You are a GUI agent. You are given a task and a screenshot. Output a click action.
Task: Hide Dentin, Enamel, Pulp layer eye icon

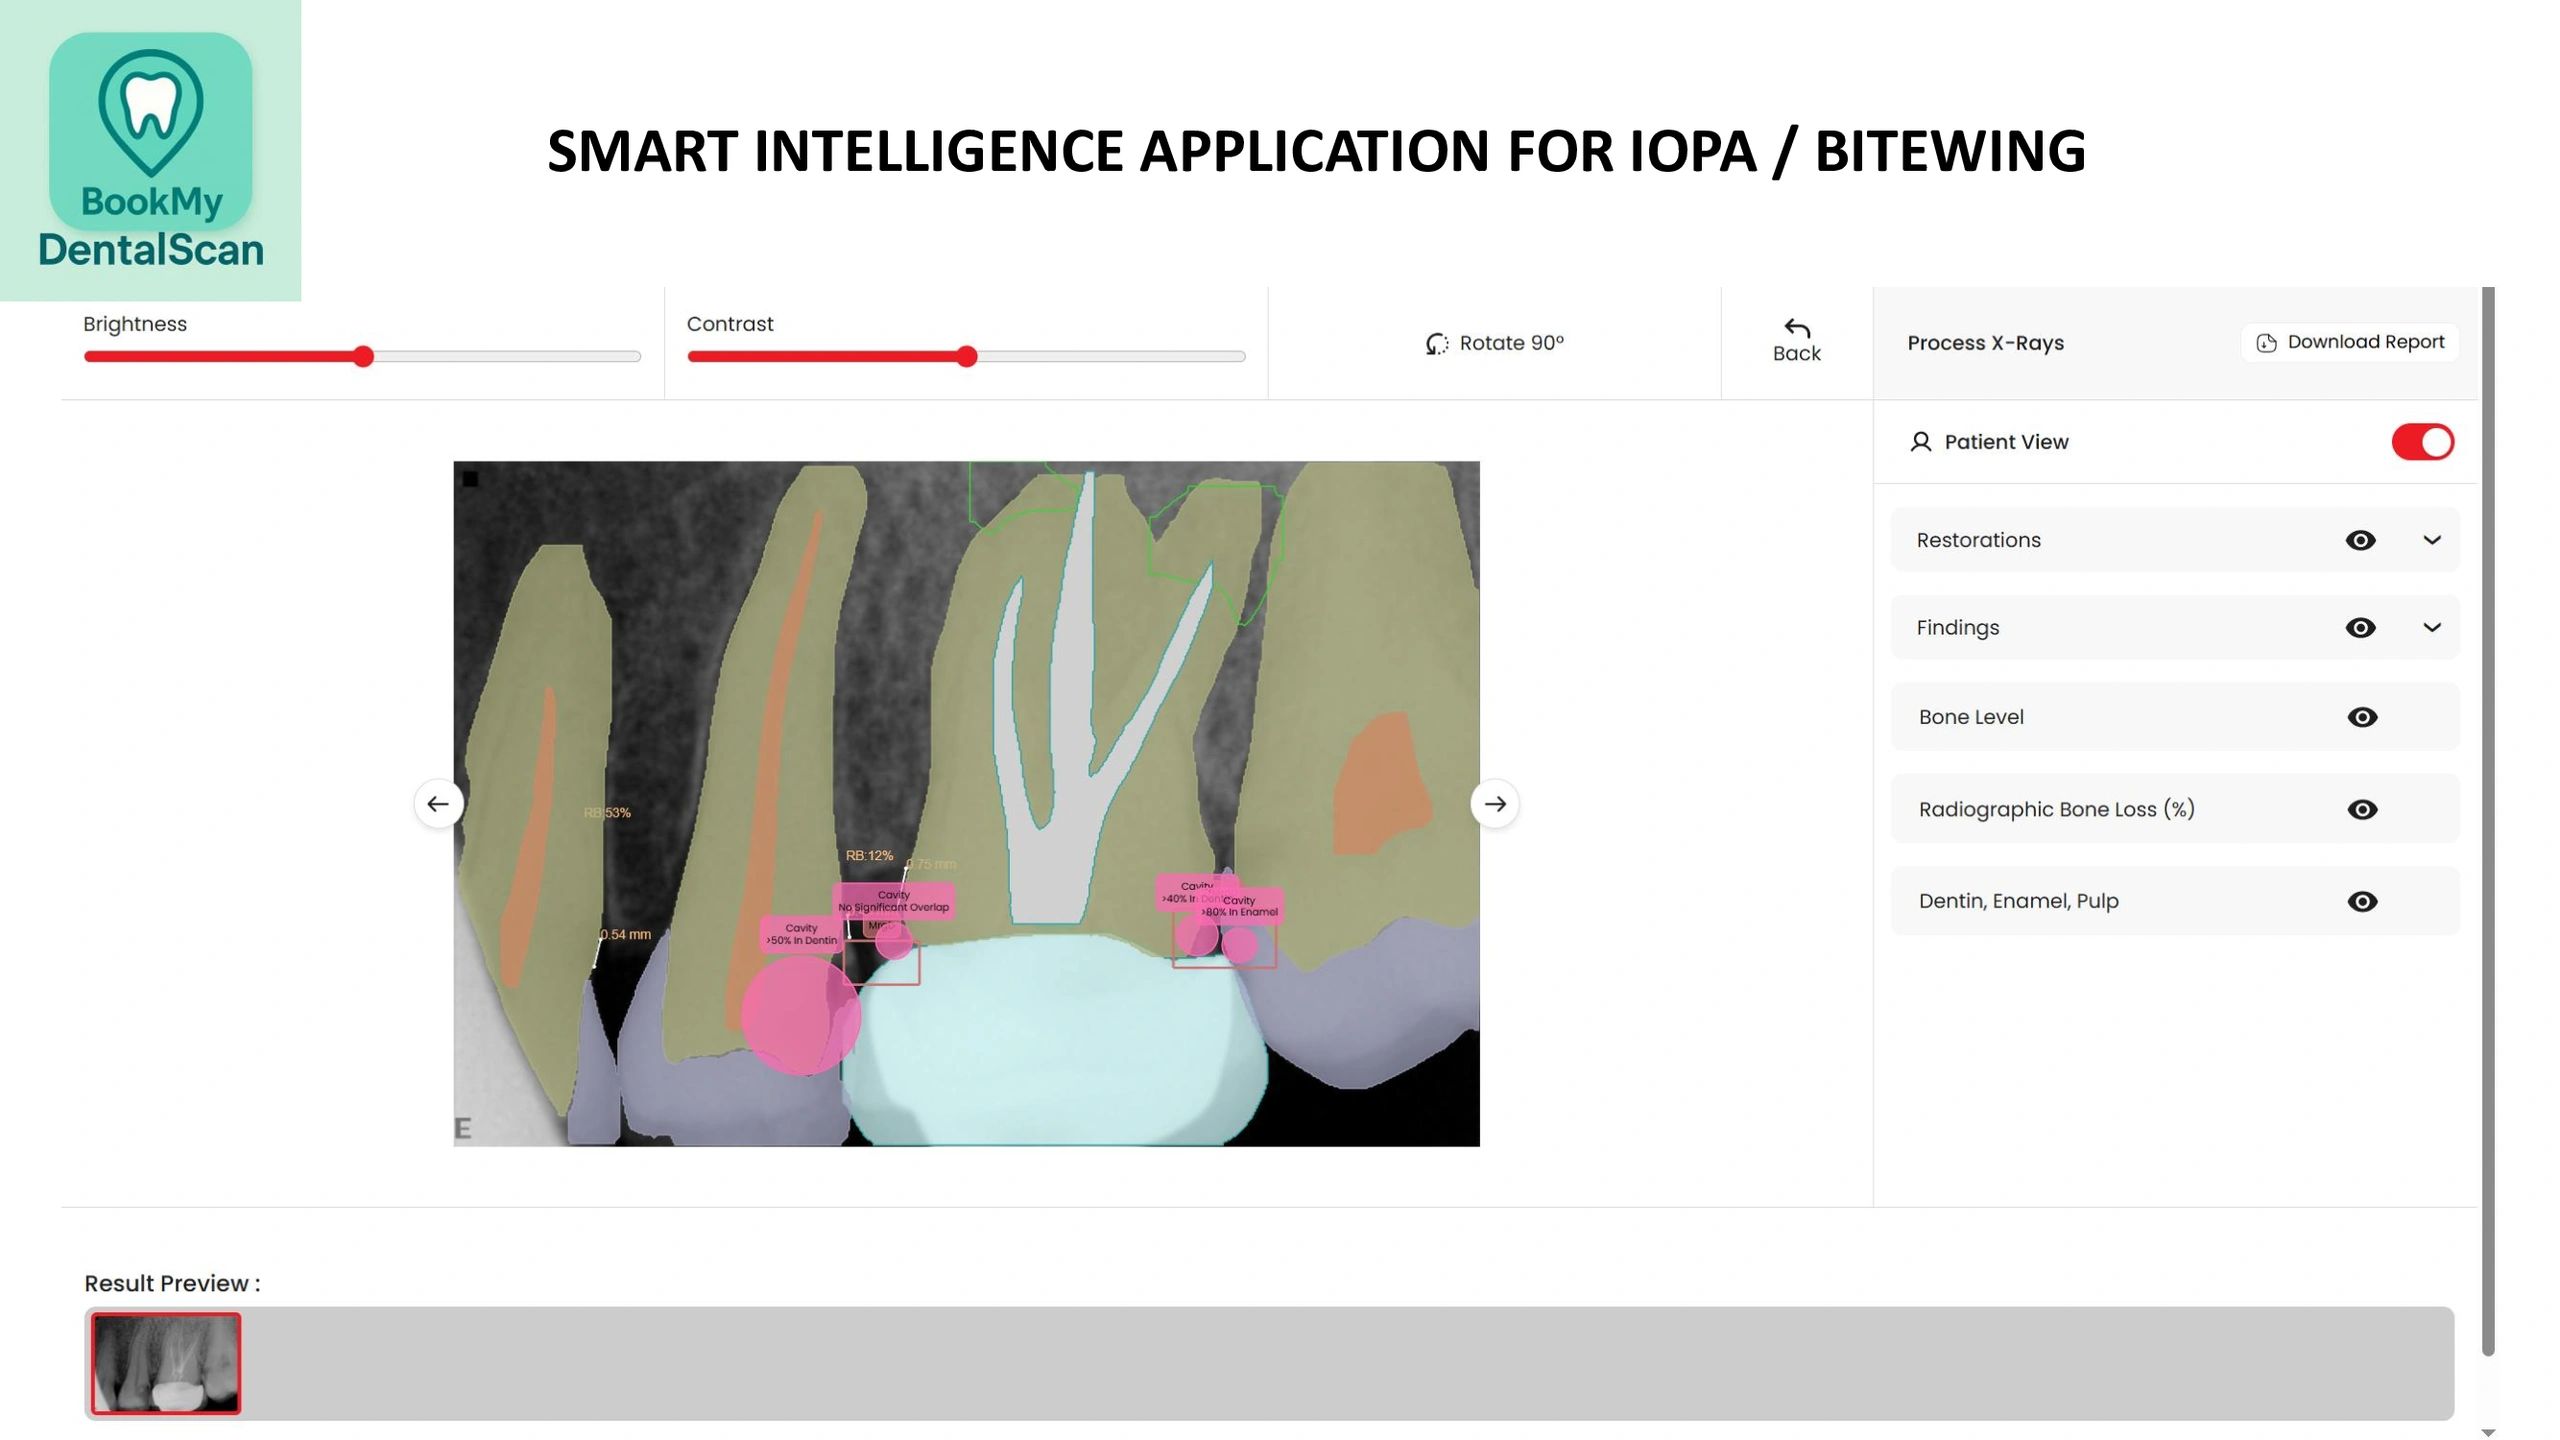click(x=2361, y=901)
